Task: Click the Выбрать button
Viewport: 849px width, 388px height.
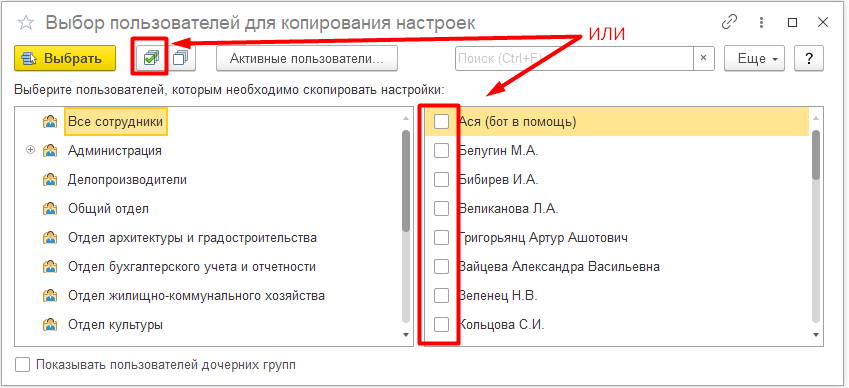Action: tap(65, 58)
